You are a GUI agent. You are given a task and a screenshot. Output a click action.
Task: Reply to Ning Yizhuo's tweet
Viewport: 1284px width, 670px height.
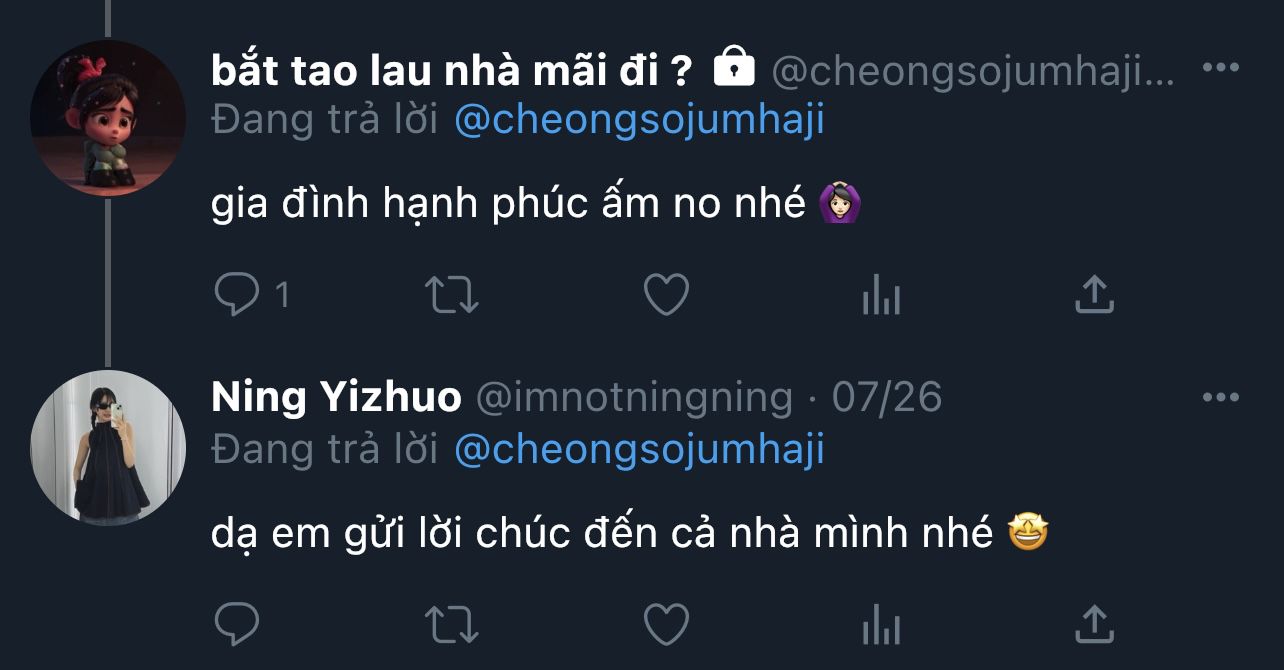click(237, 625)
